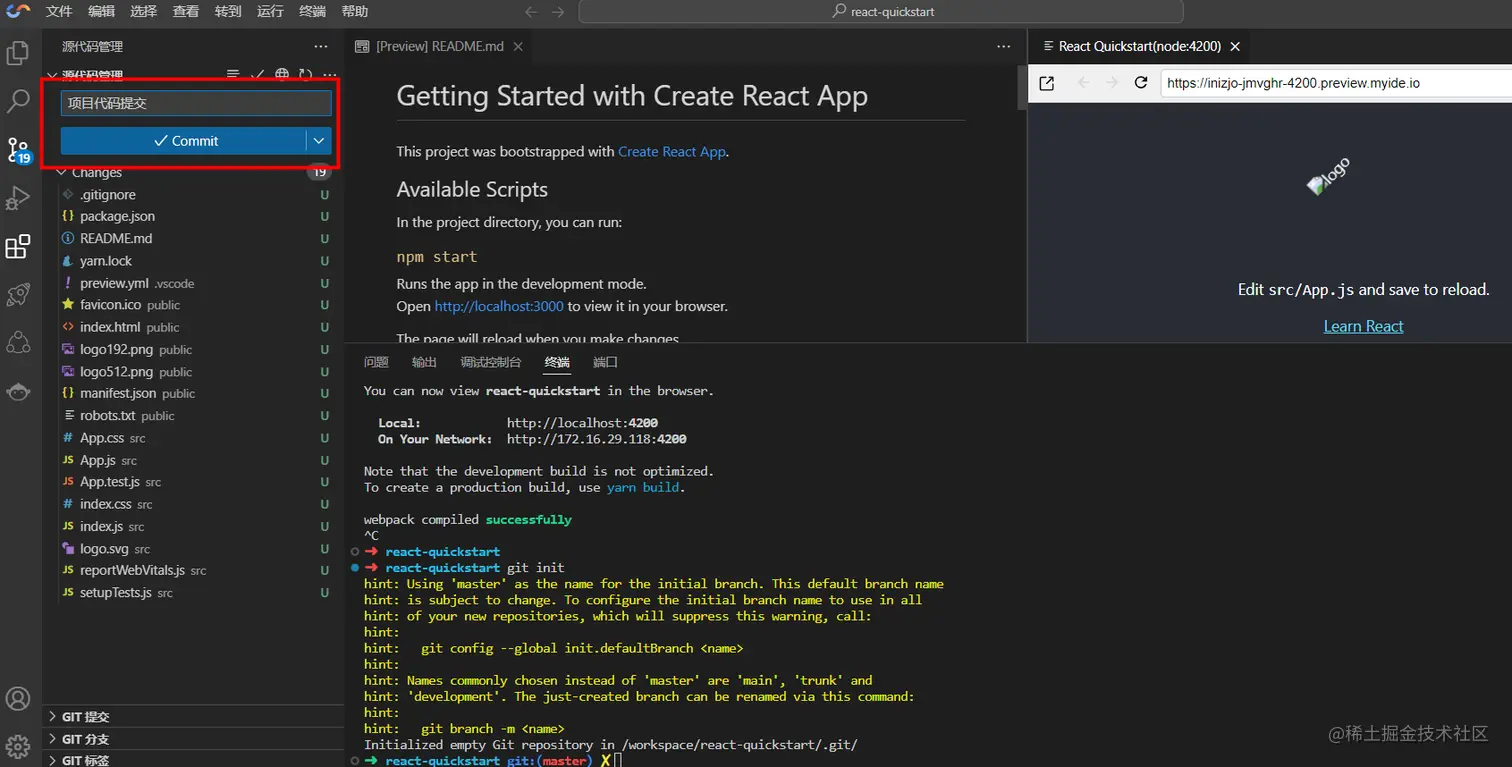This screenshot has height=767, width=1512.
Task: Select logo.svg in Changes list
Action: pos(194,549)
